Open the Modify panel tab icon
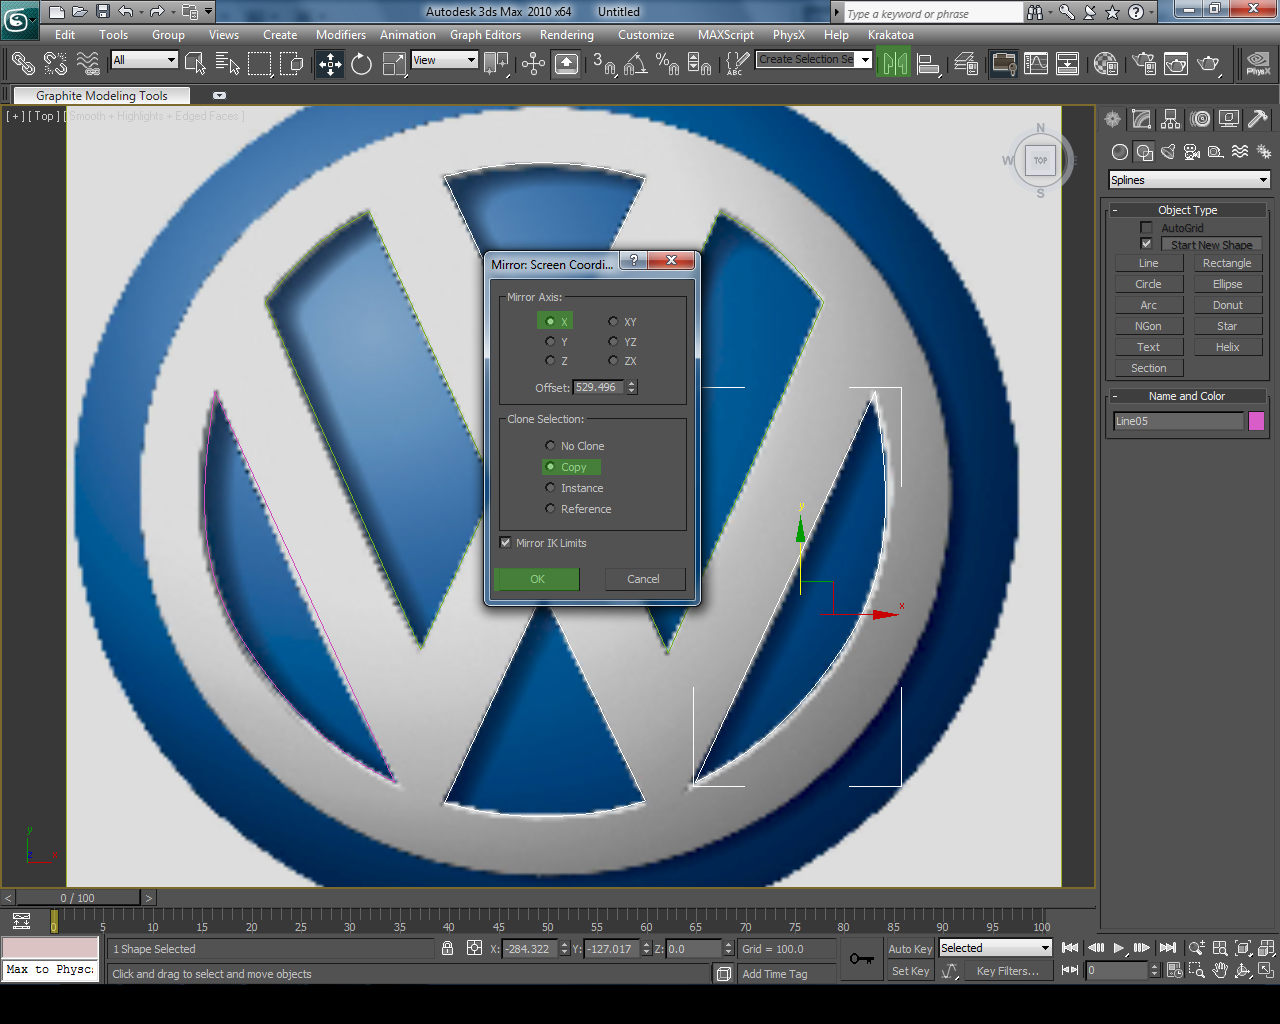The width and height of the screenshot is (1280, 1024). click(x=1141, y=119)
